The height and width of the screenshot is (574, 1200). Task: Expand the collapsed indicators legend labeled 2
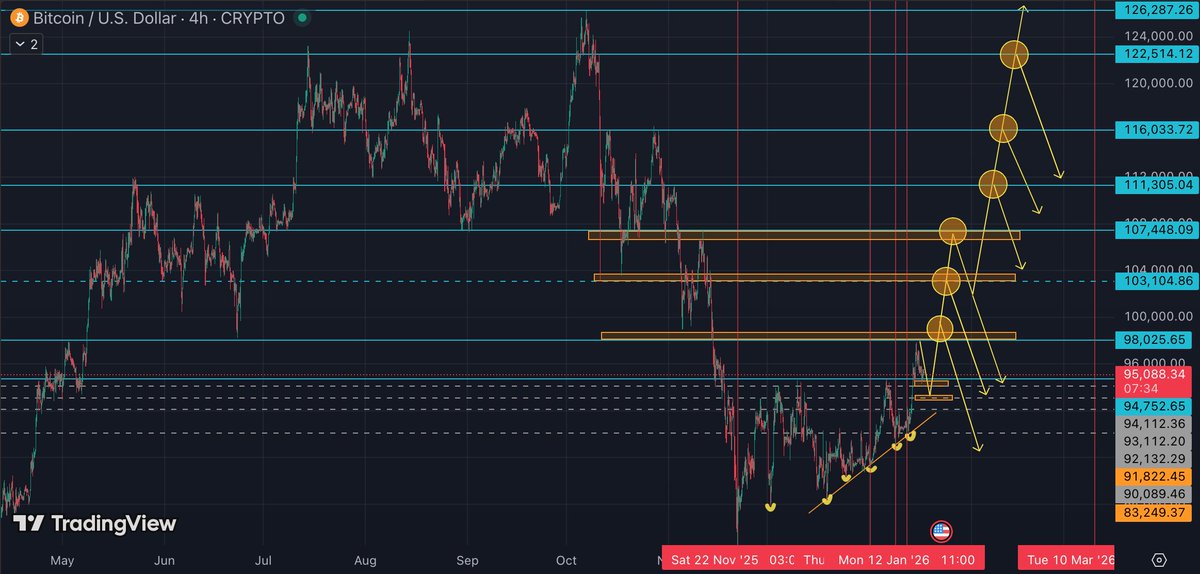click(27, 44)
